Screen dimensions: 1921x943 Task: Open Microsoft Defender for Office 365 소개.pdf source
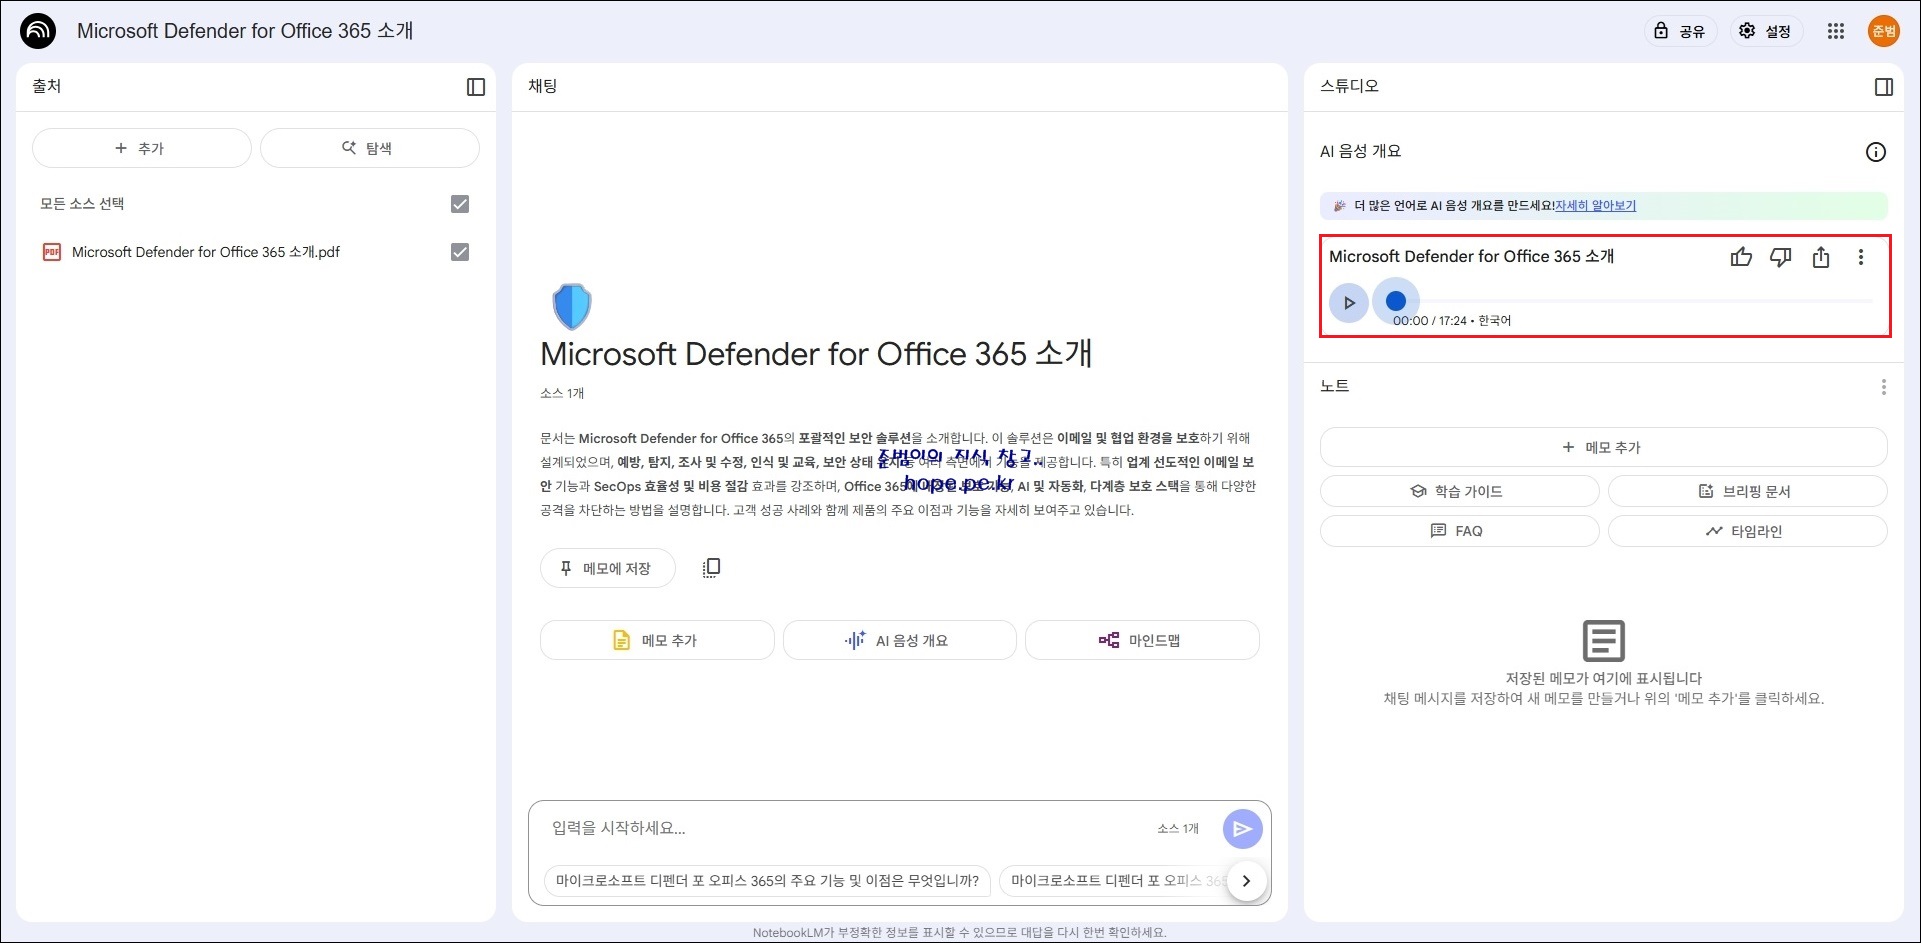pos(206,252)
